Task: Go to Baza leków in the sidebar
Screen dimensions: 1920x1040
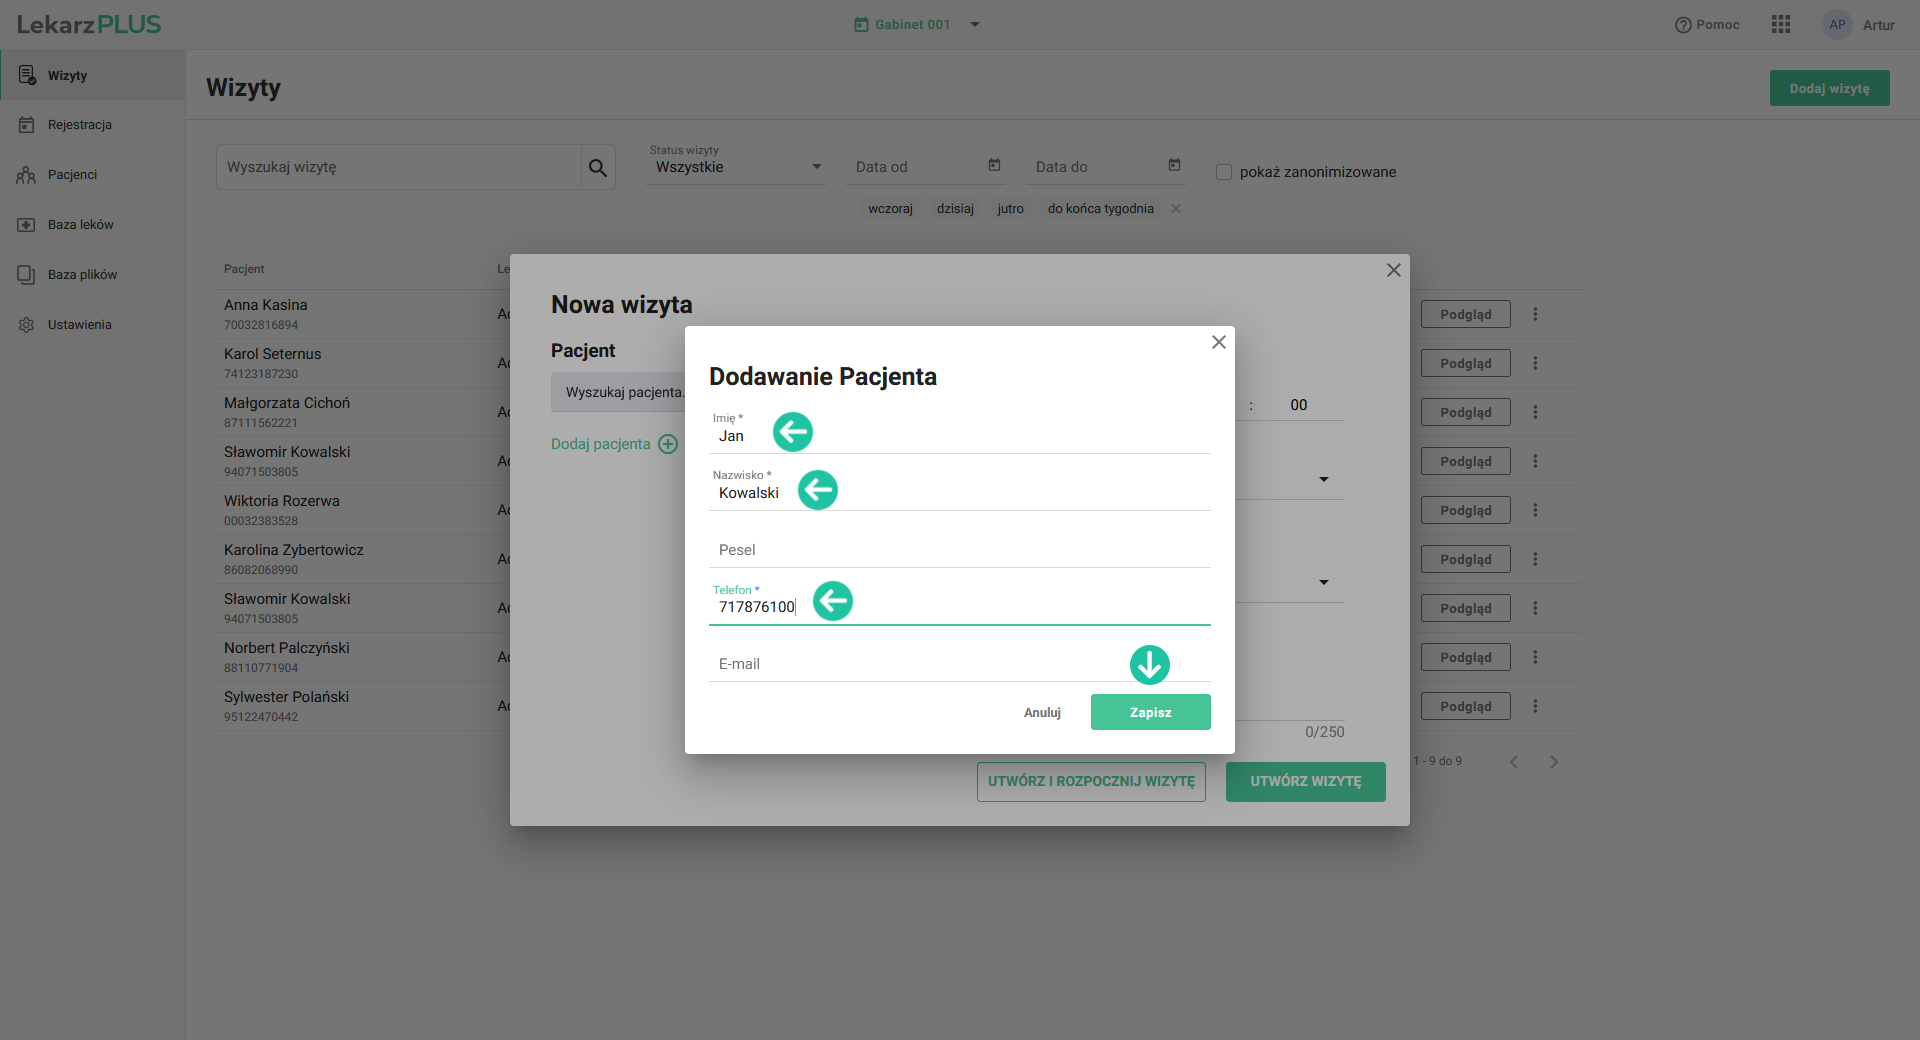Action: [80, 225]
